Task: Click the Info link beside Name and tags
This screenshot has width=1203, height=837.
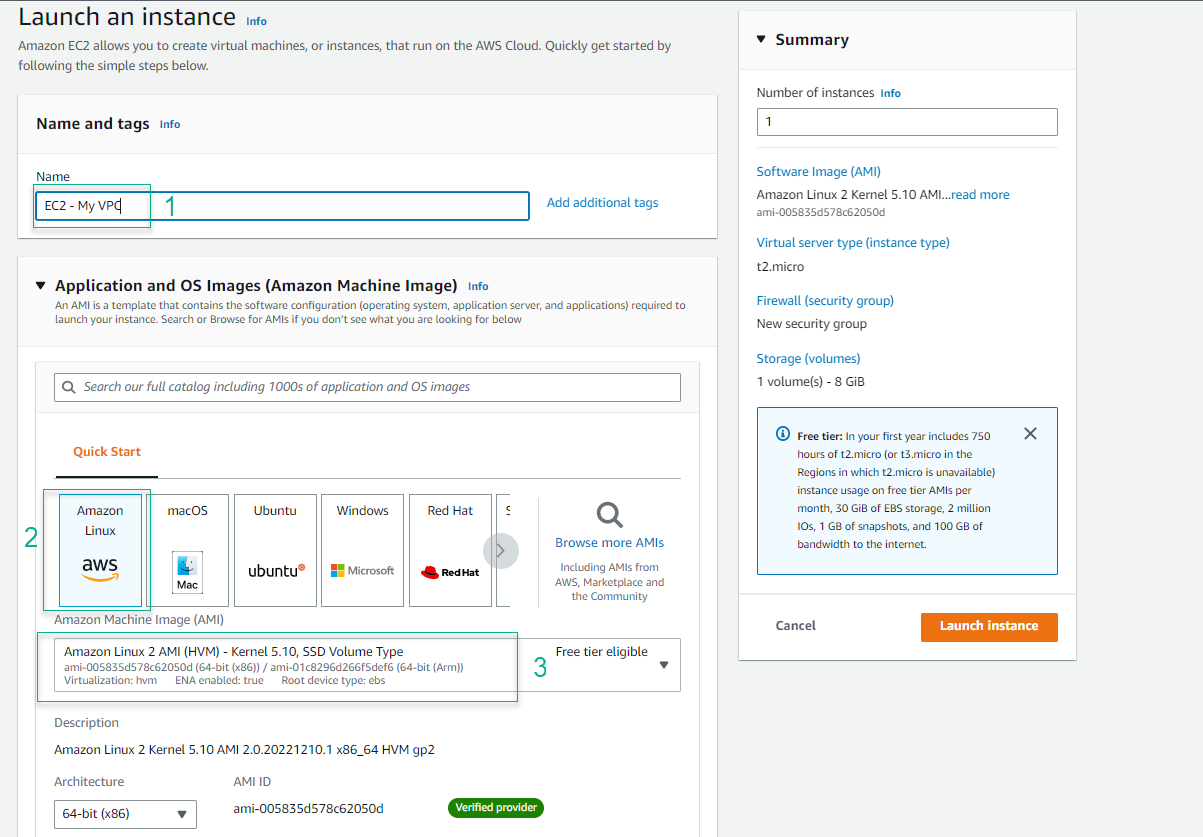Action: (170, 124)
